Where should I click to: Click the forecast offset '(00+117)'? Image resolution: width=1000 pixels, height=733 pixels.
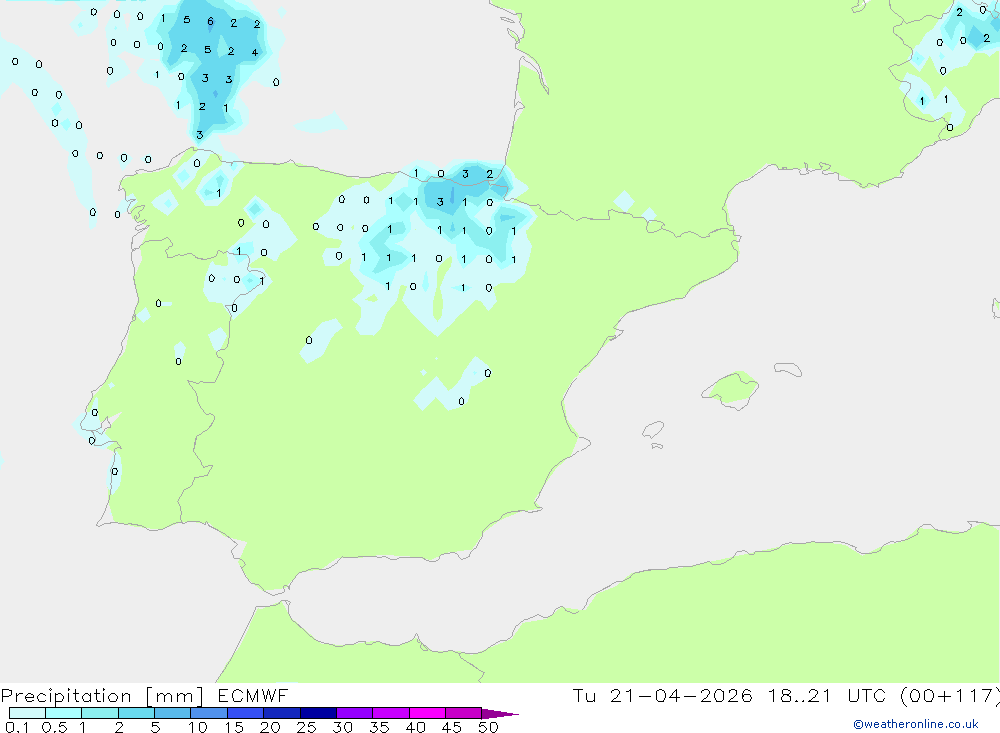pos(950,696)
